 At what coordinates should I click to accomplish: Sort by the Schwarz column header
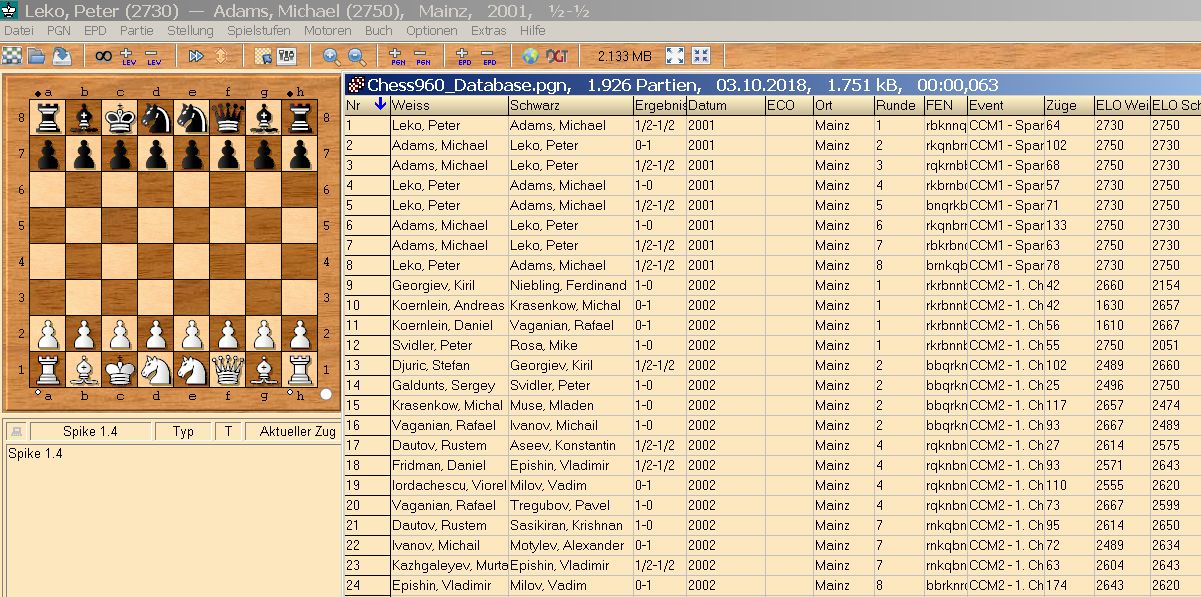570,105
